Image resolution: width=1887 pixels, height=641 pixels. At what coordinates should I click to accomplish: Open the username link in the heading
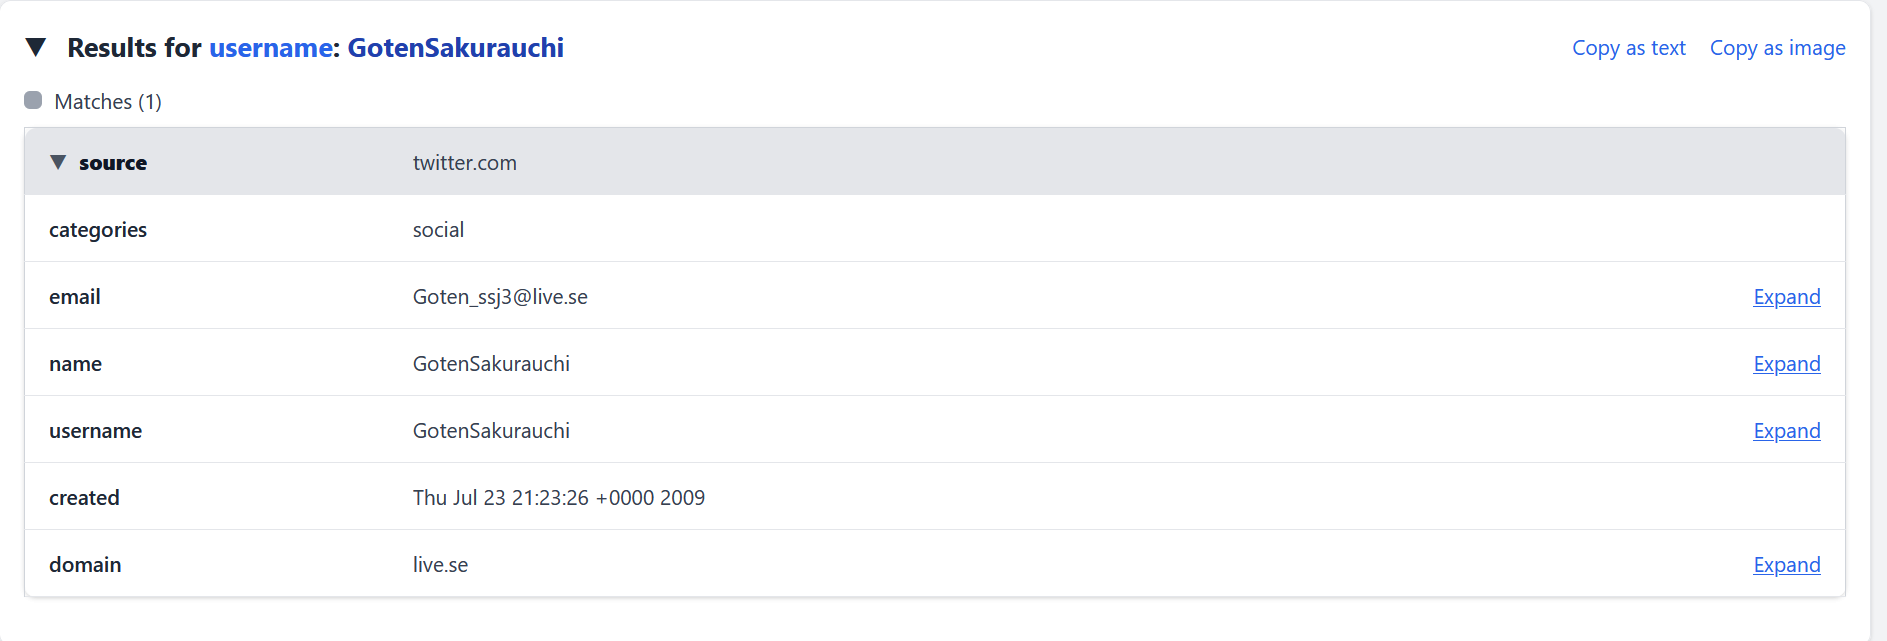[x=270, y=47]
